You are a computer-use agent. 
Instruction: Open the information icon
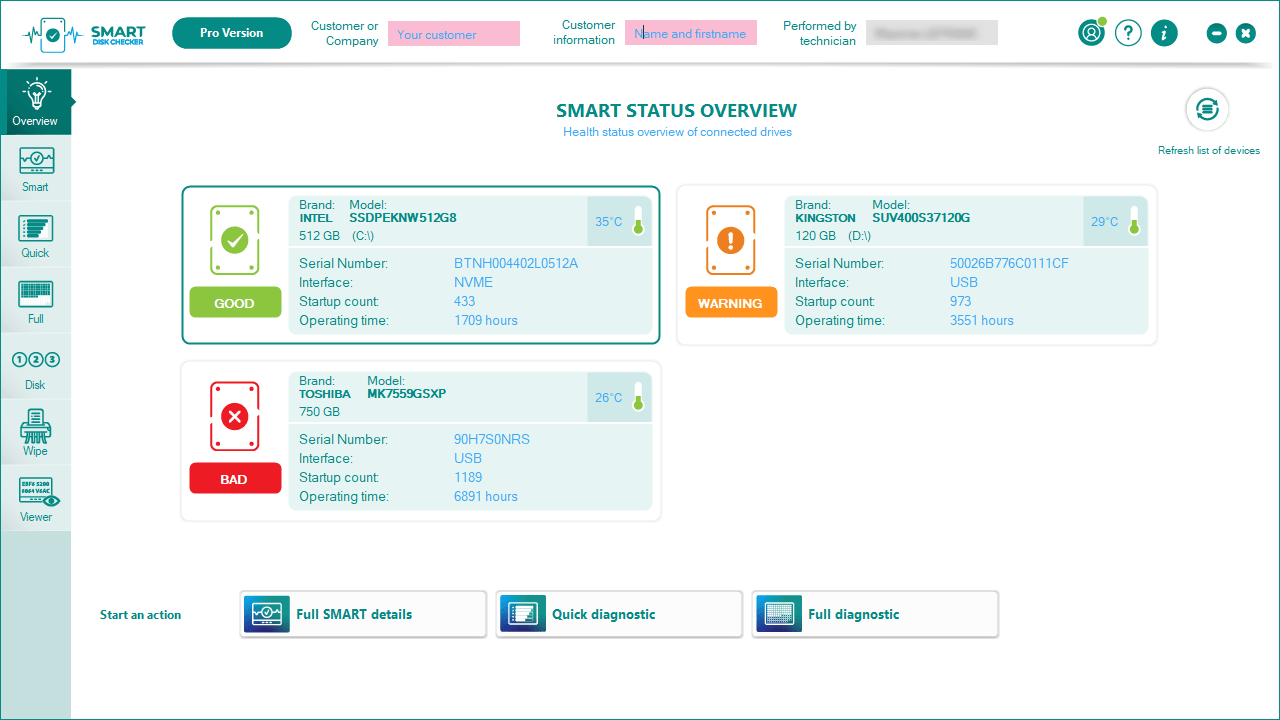[1164, 33]
